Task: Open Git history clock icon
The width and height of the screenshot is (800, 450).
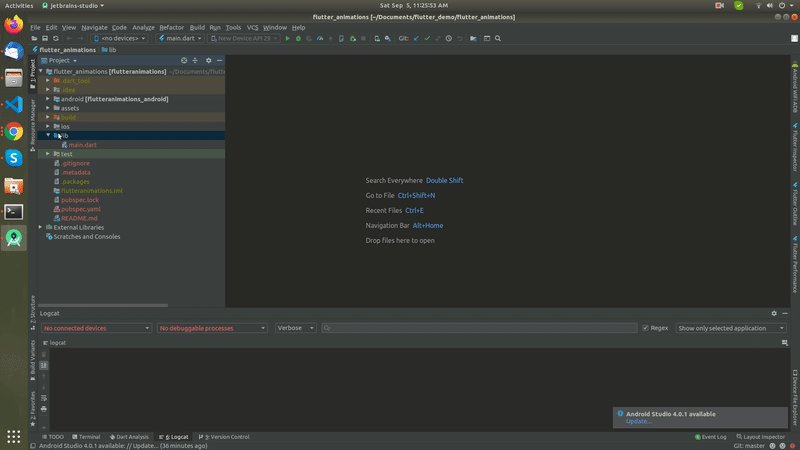Action: [x=448, y=38]
